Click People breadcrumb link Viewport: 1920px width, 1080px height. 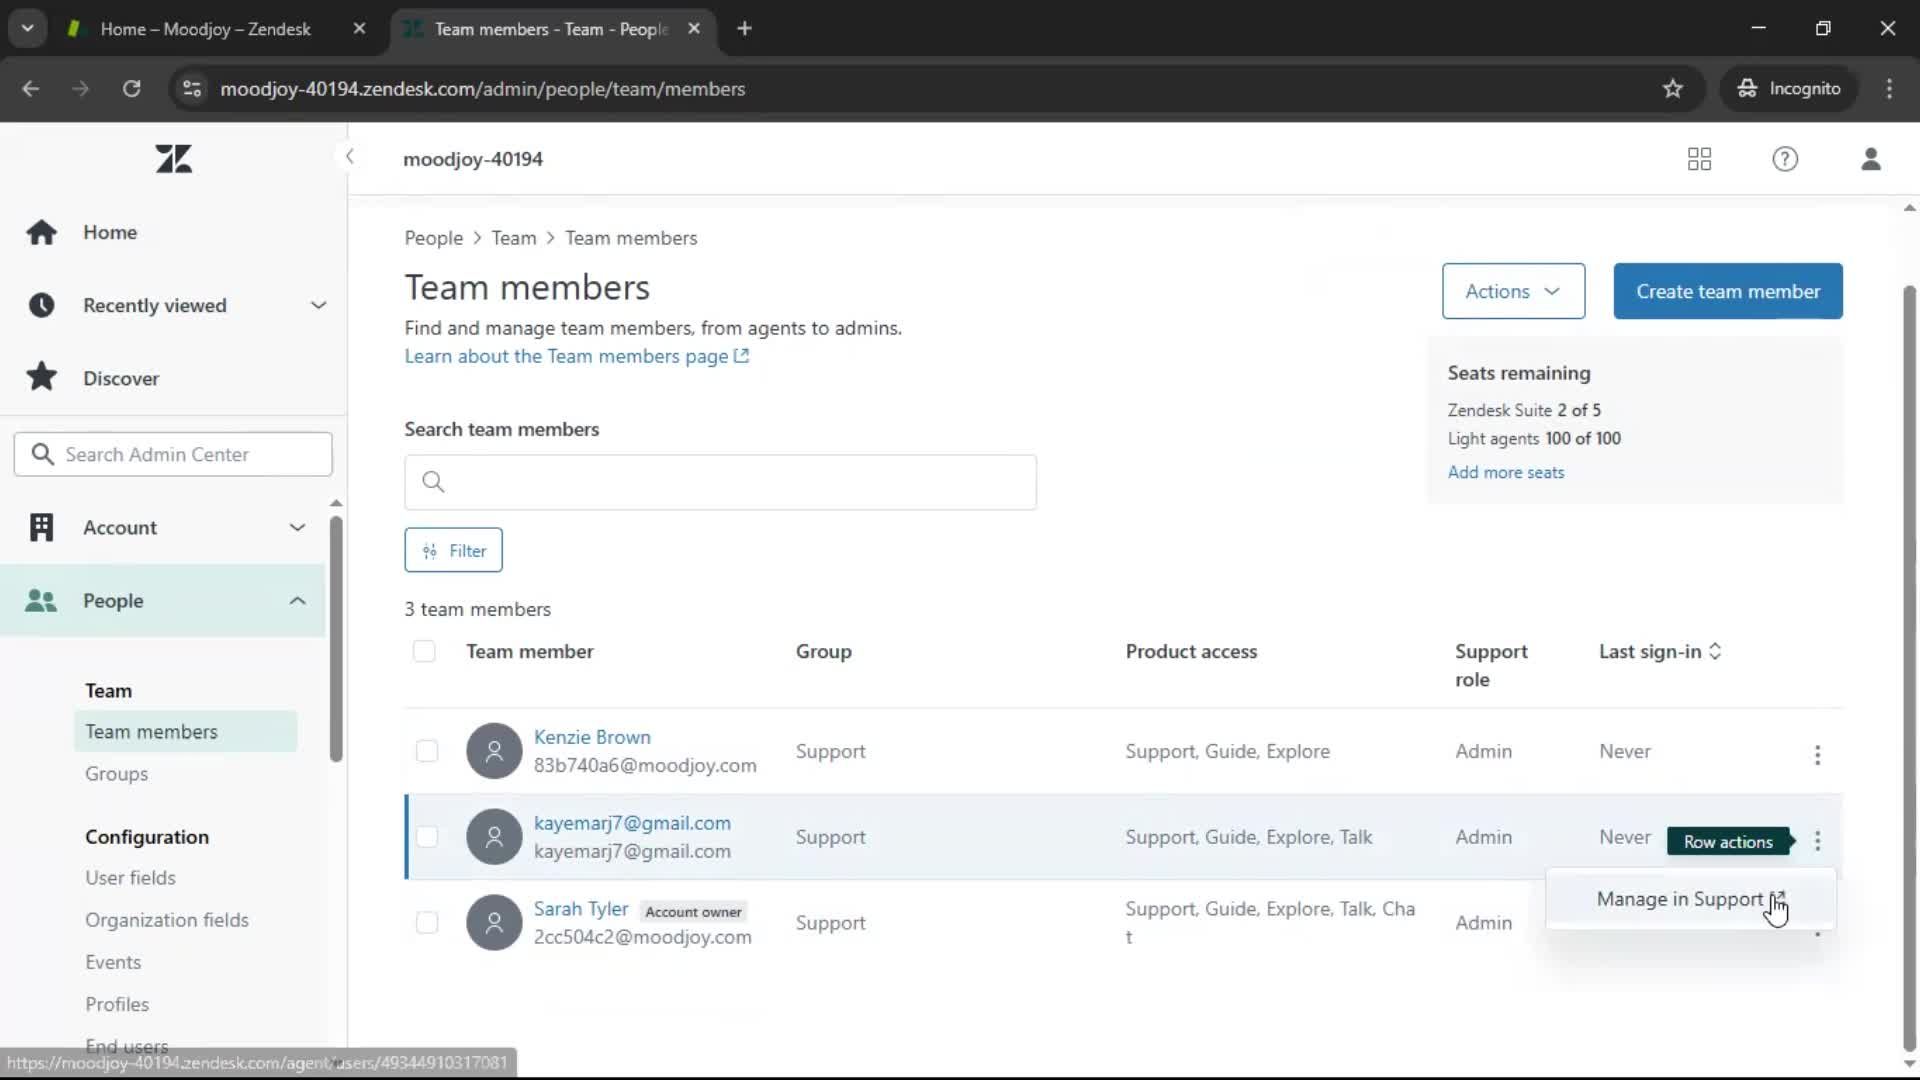433,238
